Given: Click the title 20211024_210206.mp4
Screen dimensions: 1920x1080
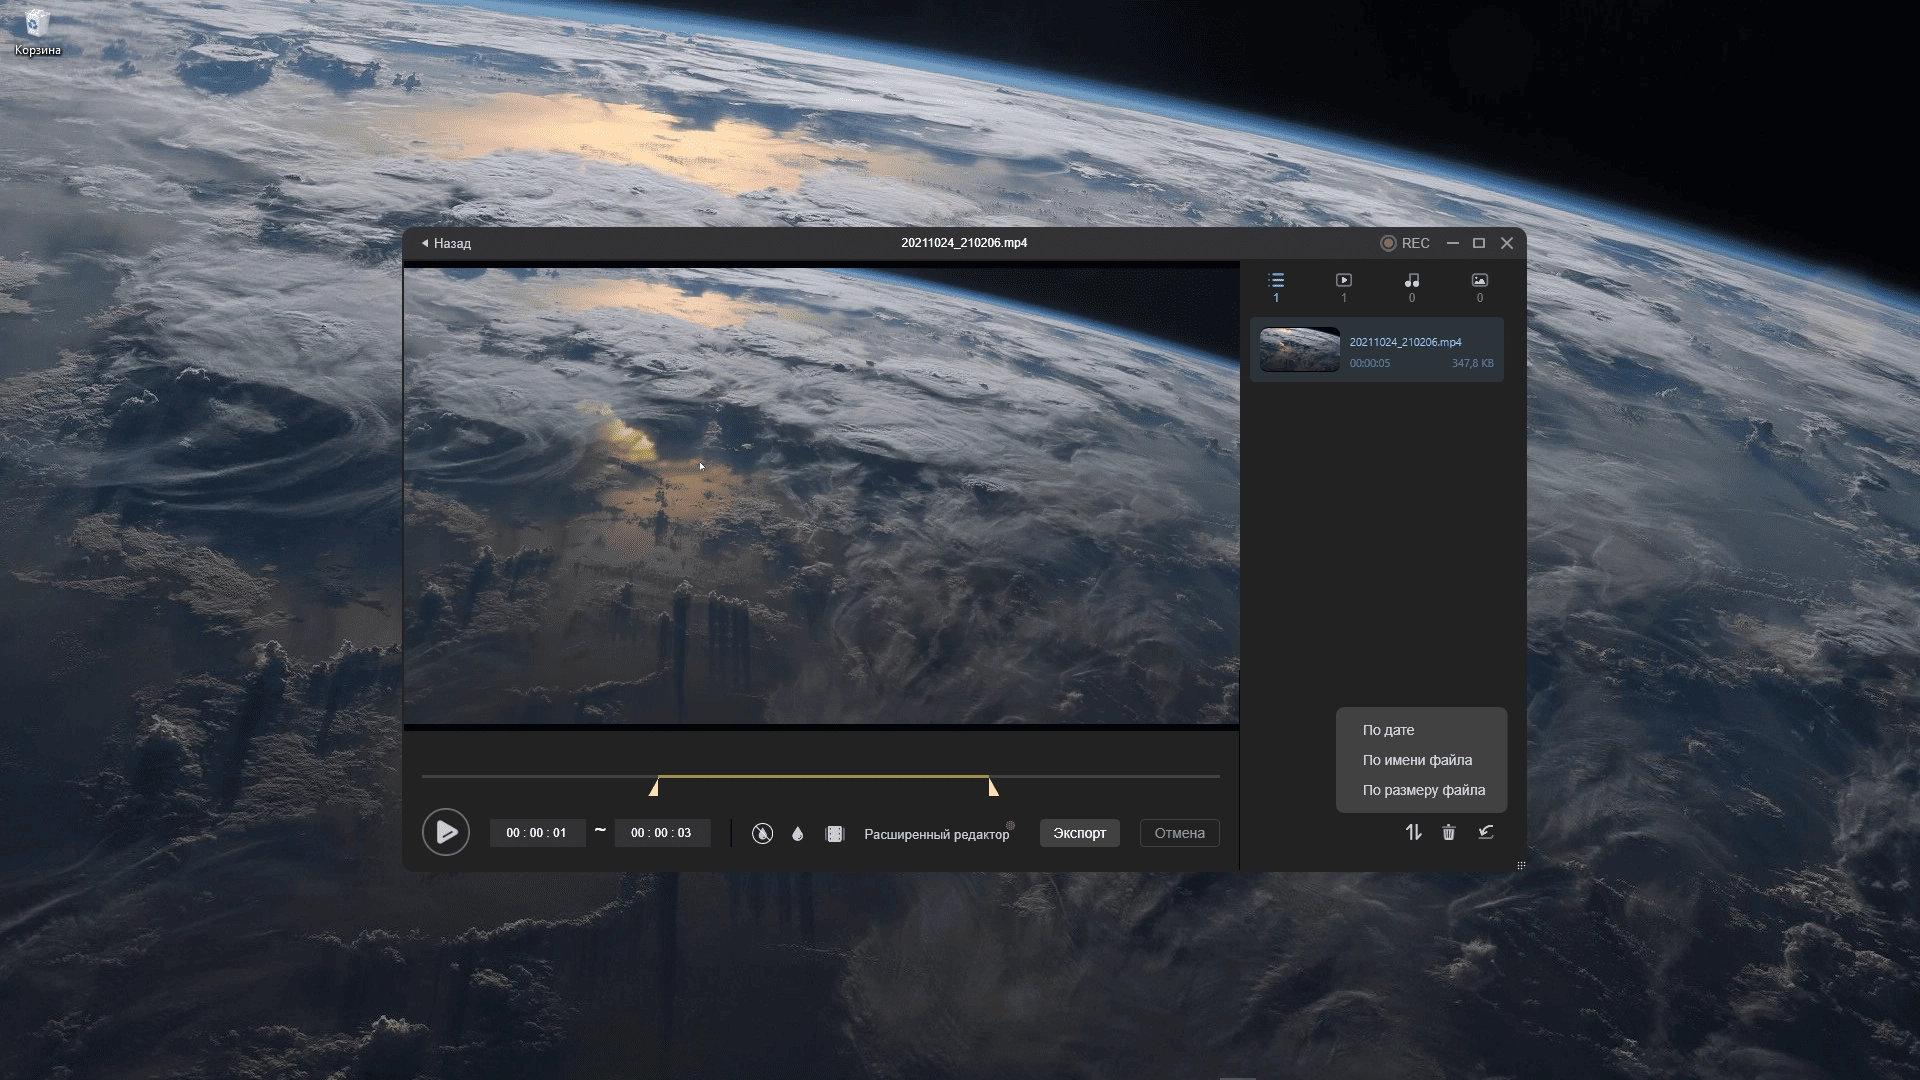Looking at the screenshot, I should tap(964, 243).
